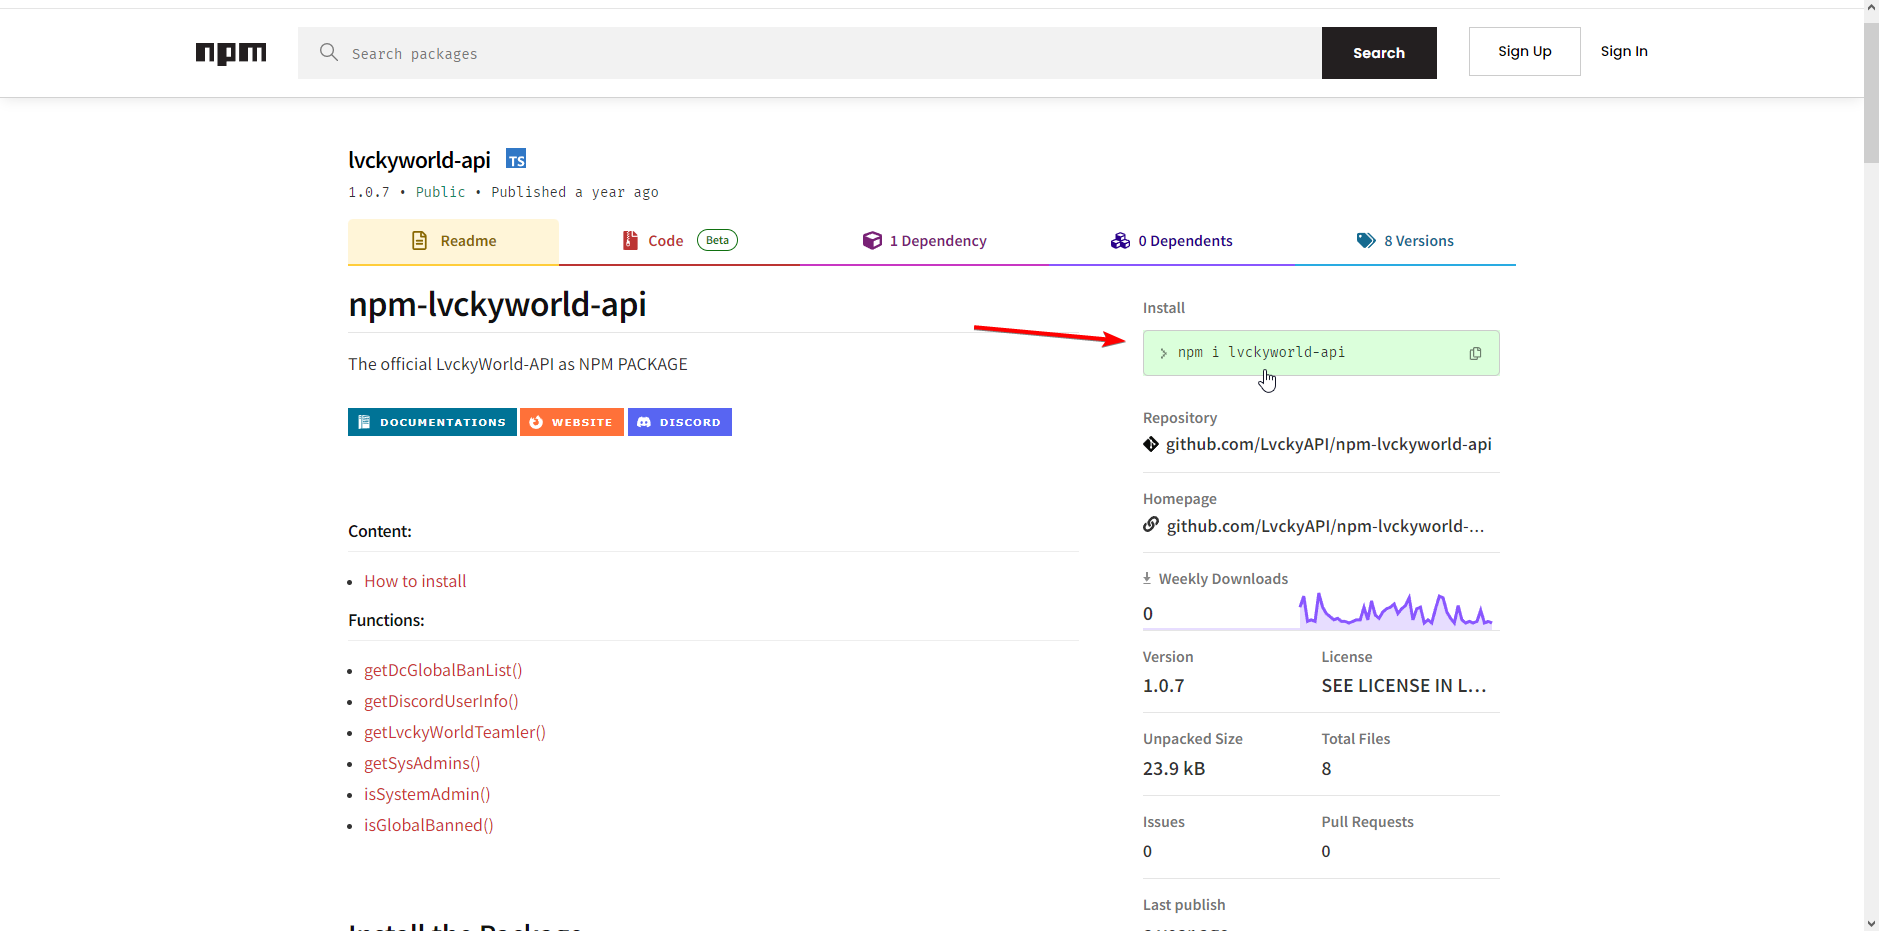This screenshot has height=931, width=1879.
Task: Select the 0 Dependents tab
Action: pyautogui.click(x=1171, y=241)
